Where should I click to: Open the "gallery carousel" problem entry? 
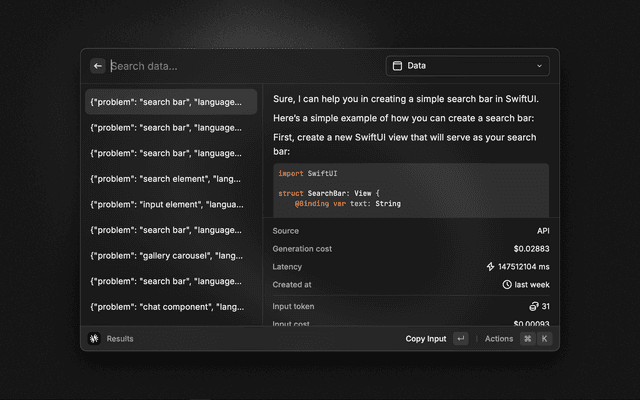tap(170, 256)
